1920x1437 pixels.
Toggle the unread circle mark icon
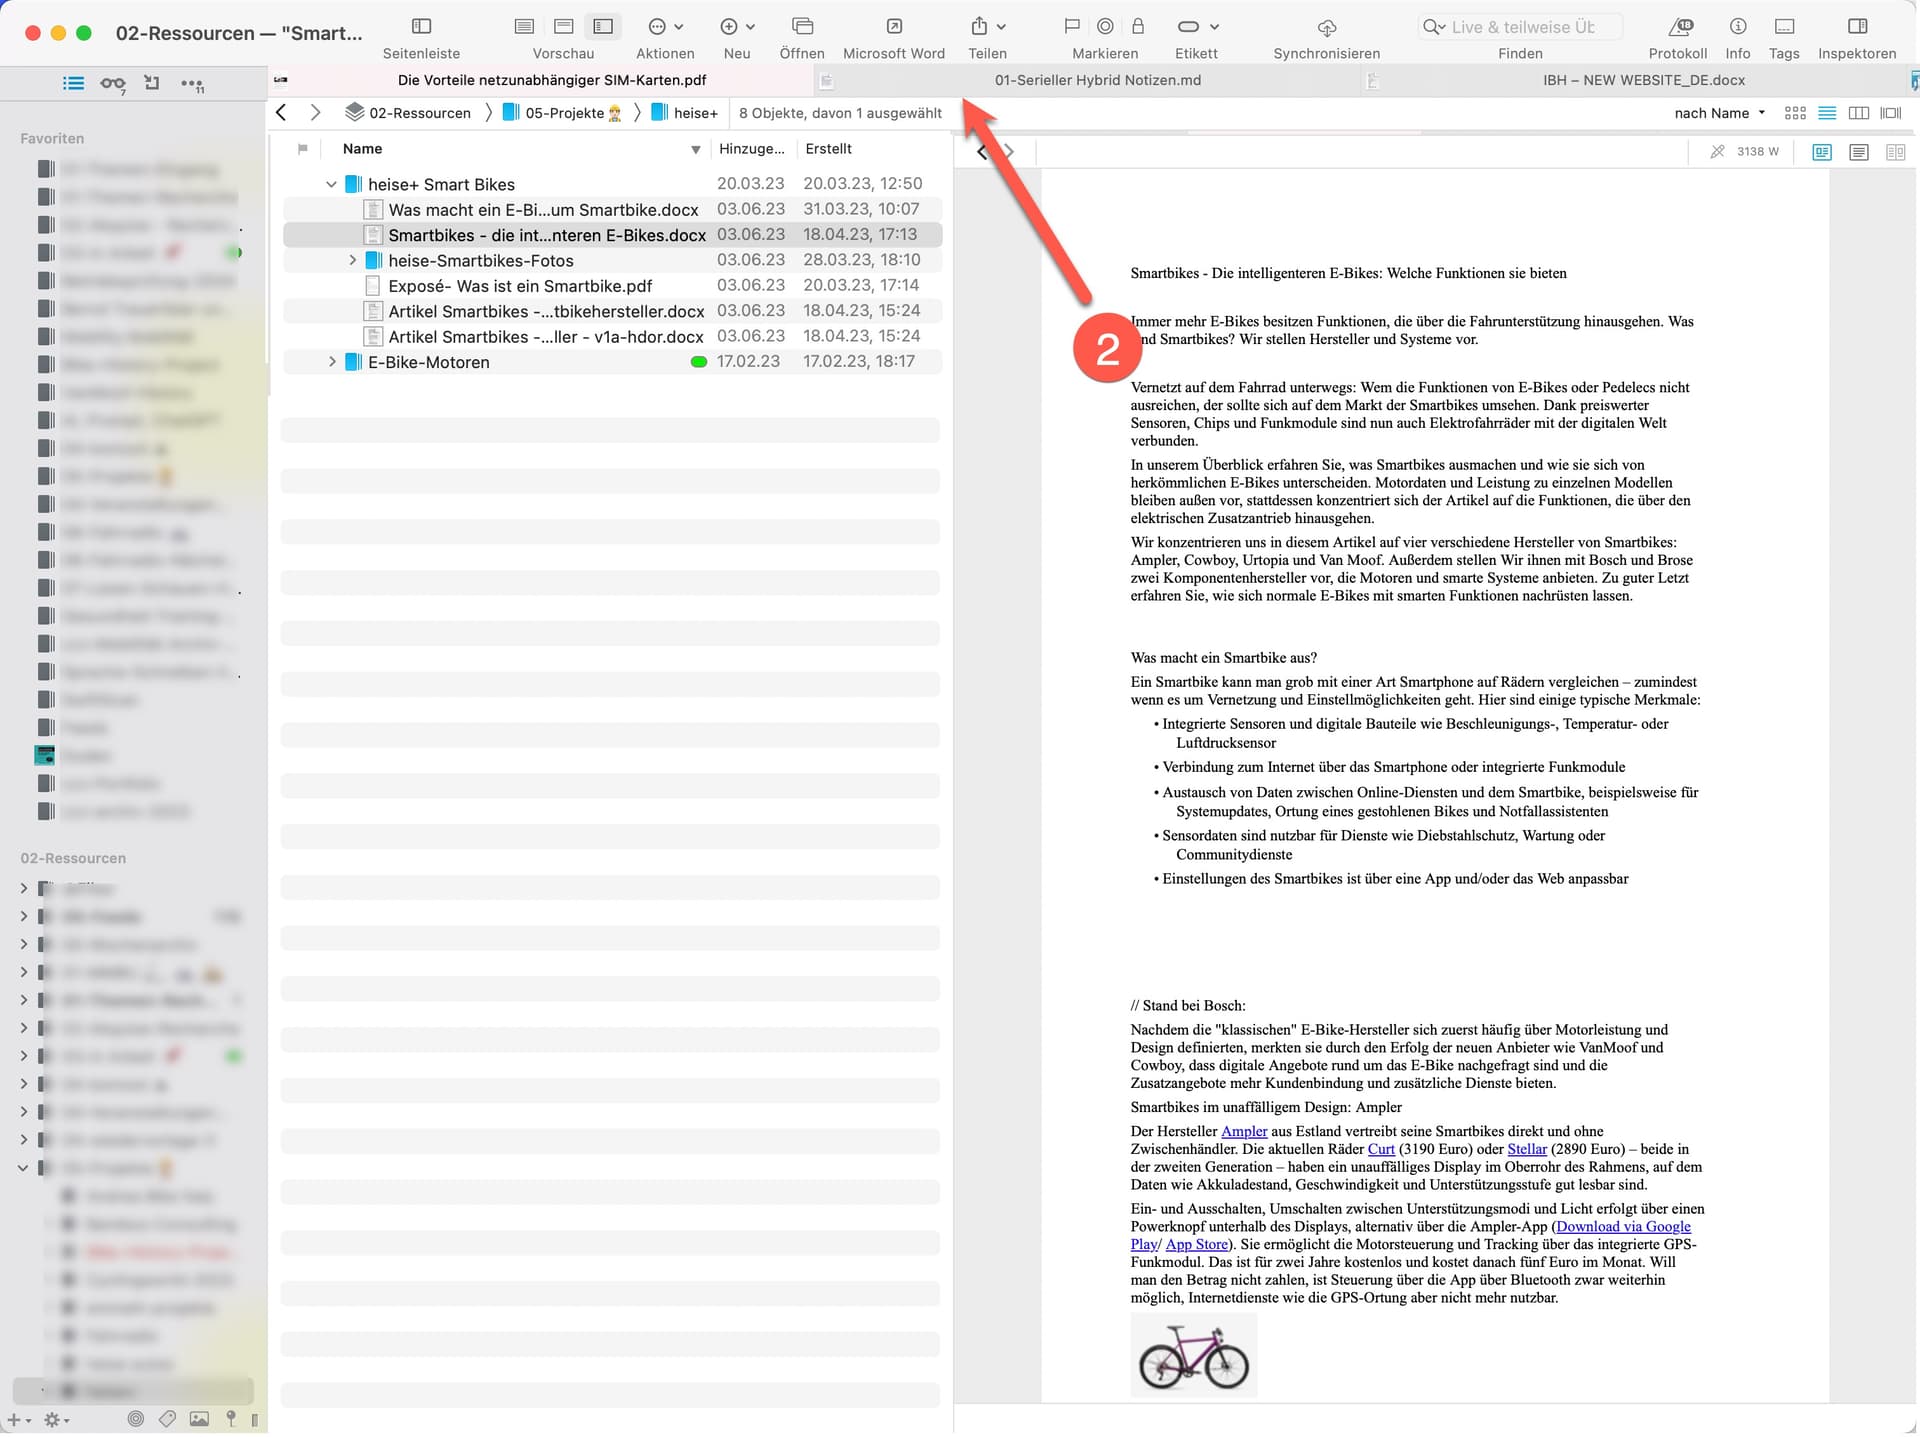pyautogui.click(x=1105, y=26)
